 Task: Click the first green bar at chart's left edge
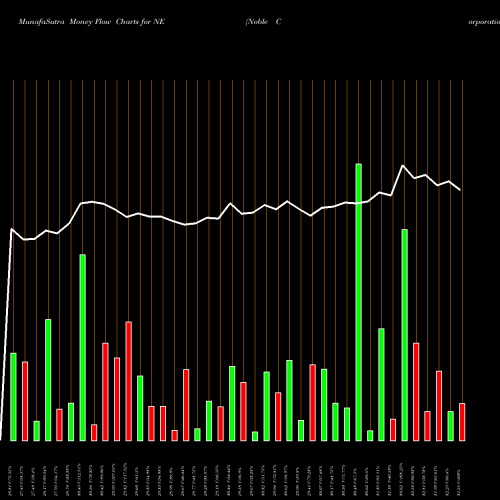(x=13, y=397)
